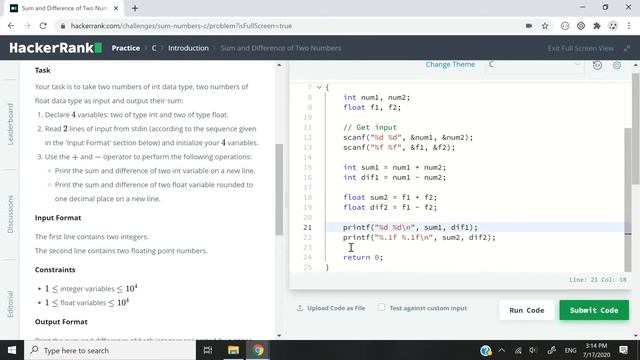Select the Sum and Difference browser tab
Screen dimensions: 640x360
pos(64,8)
